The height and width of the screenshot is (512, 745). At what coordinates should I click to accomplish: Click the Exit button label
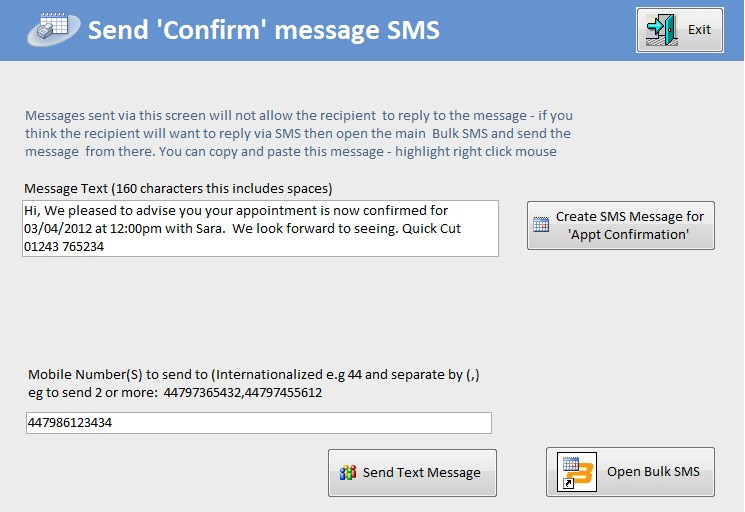pos(699,30)
